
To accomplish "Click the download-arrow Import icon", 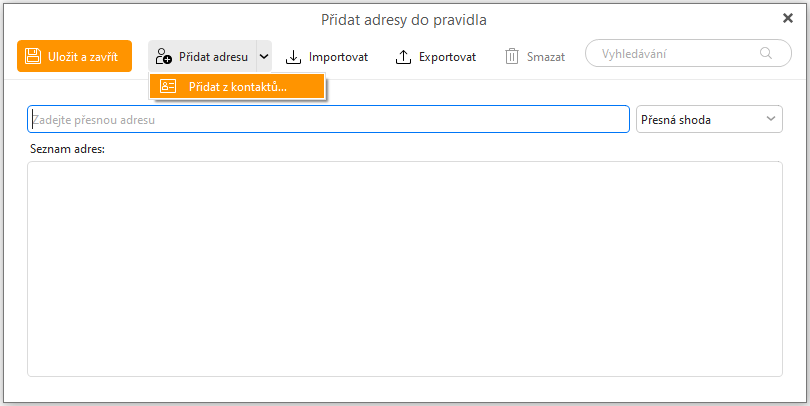I will [293, 57].
